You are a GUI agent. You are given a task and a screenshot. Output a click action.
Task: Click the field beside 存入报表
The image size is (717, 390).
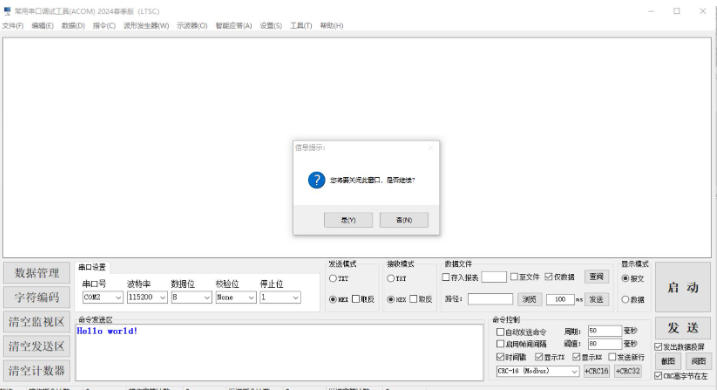coord(494,277)
